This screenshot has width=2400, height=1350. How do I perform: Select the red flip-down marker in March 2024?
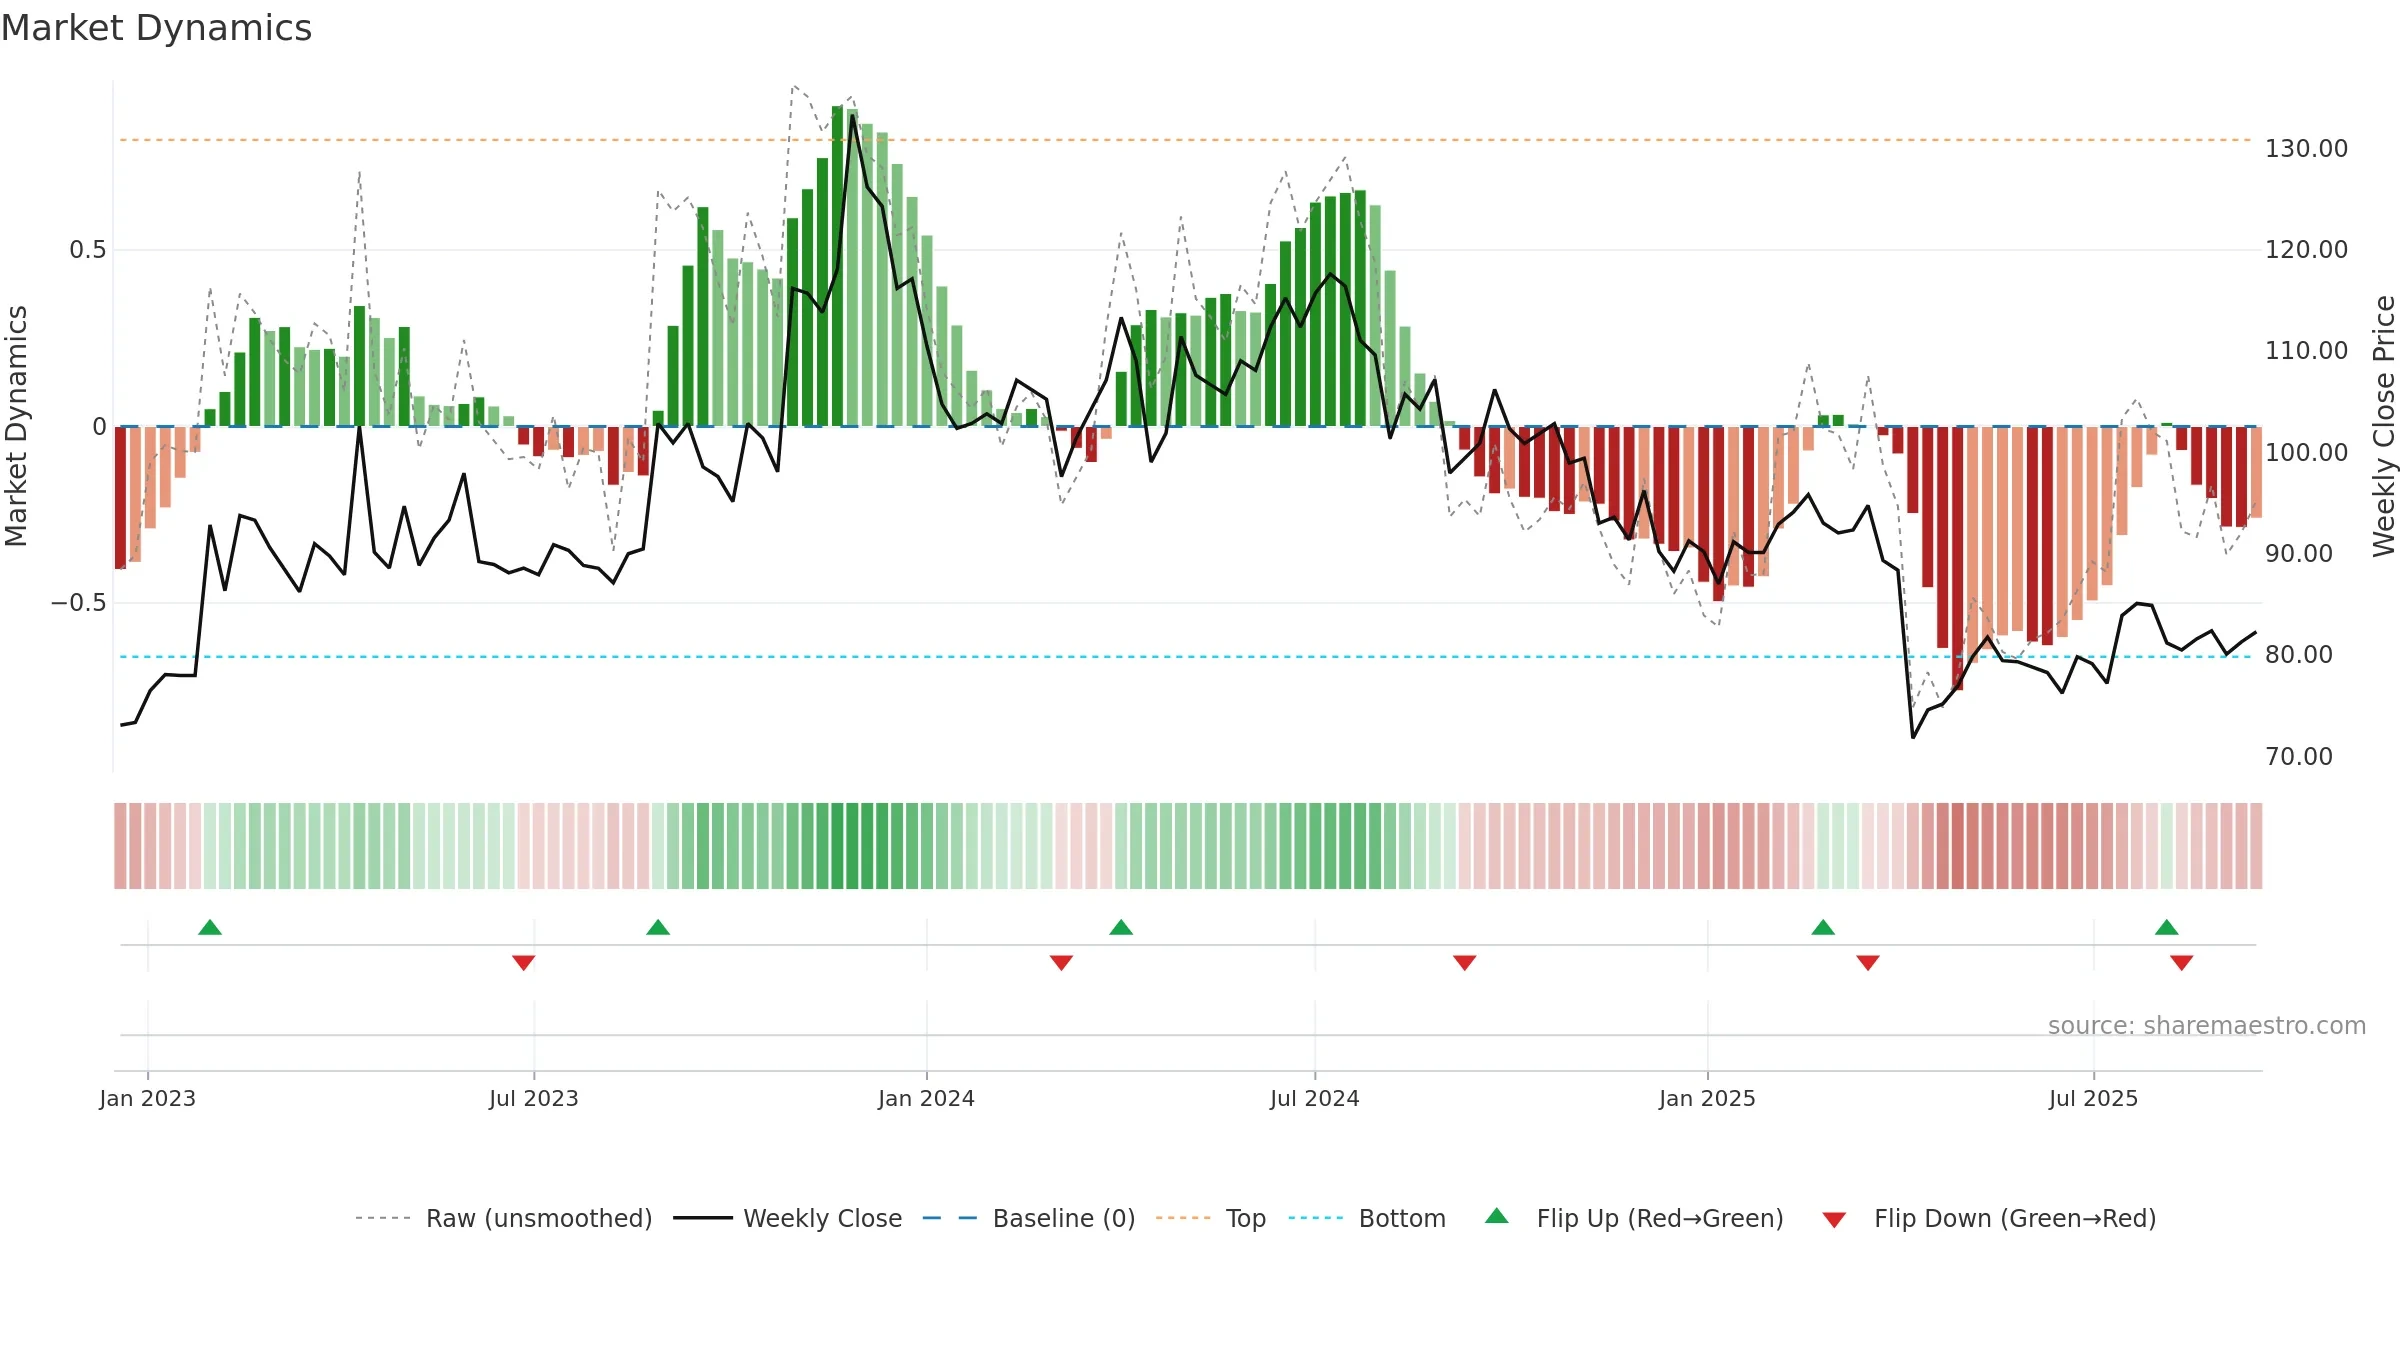click(x=1062, y=963)
